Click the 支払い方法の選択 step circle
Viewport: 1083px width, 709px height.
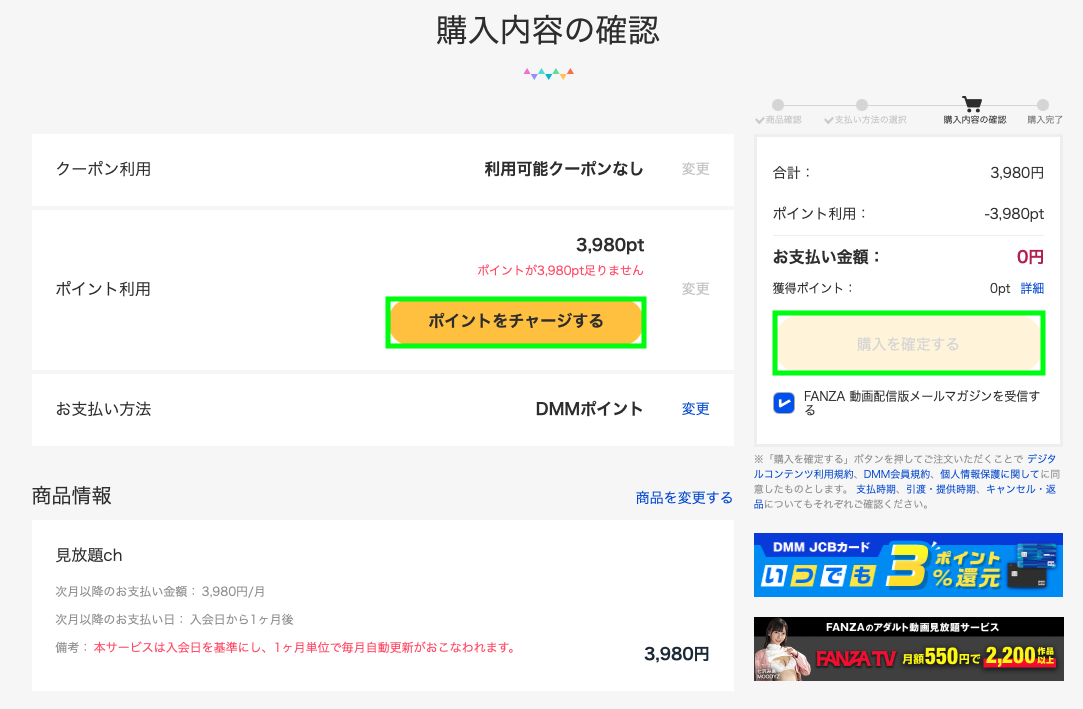pos(861,104)
